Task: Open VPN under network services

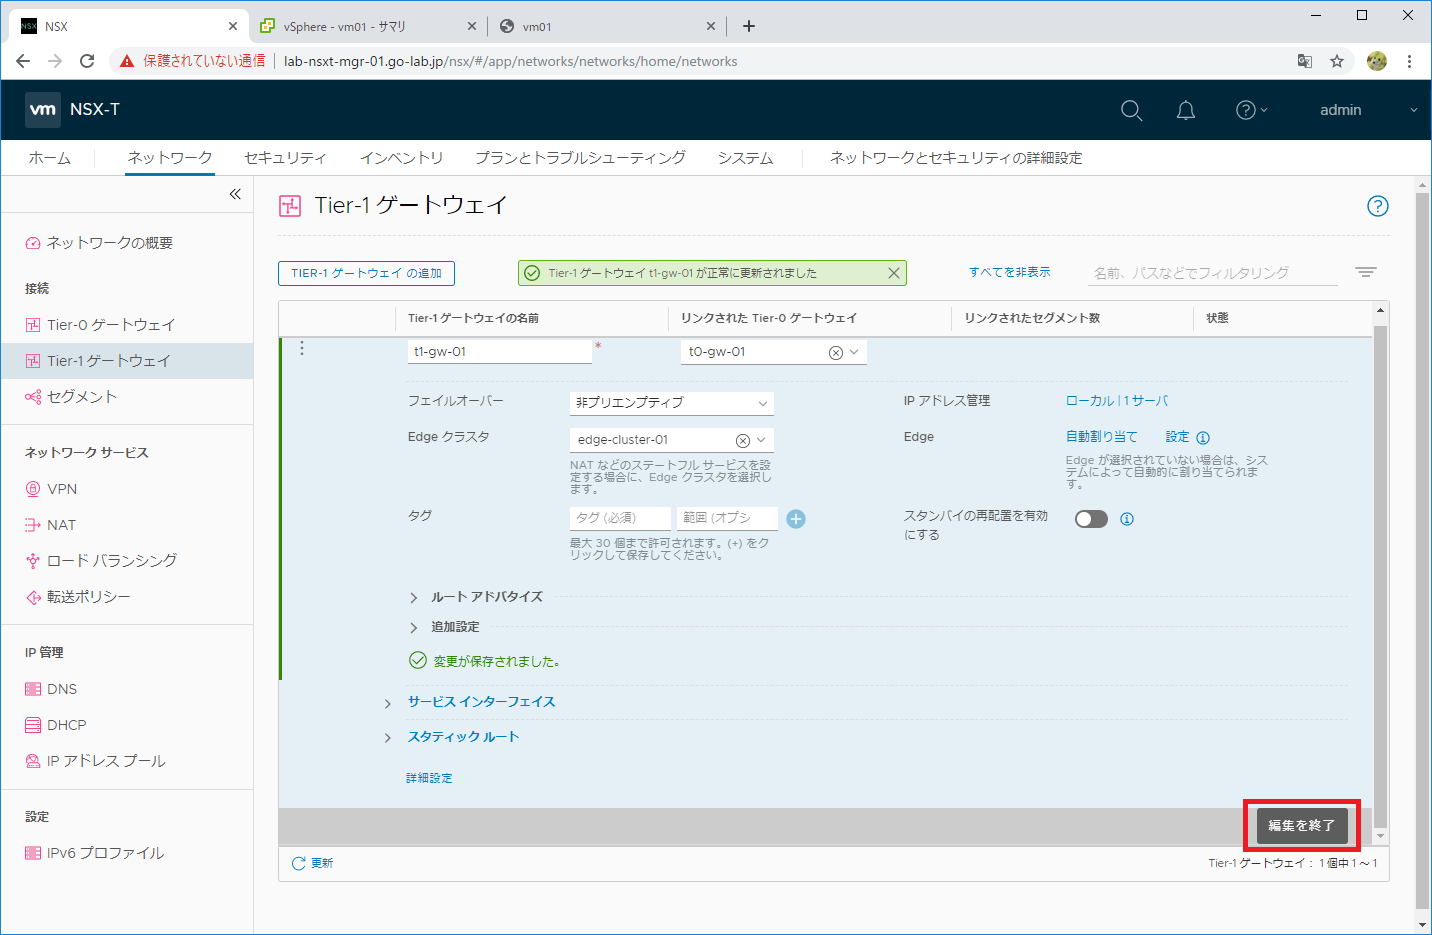Action: click(x=62, y=489)
